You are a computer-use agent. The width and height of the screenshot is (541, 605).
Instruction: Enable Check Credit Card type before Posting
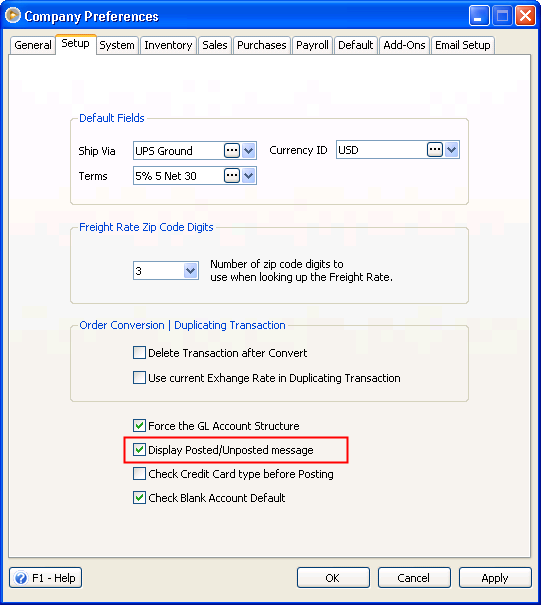pos(139,473)
